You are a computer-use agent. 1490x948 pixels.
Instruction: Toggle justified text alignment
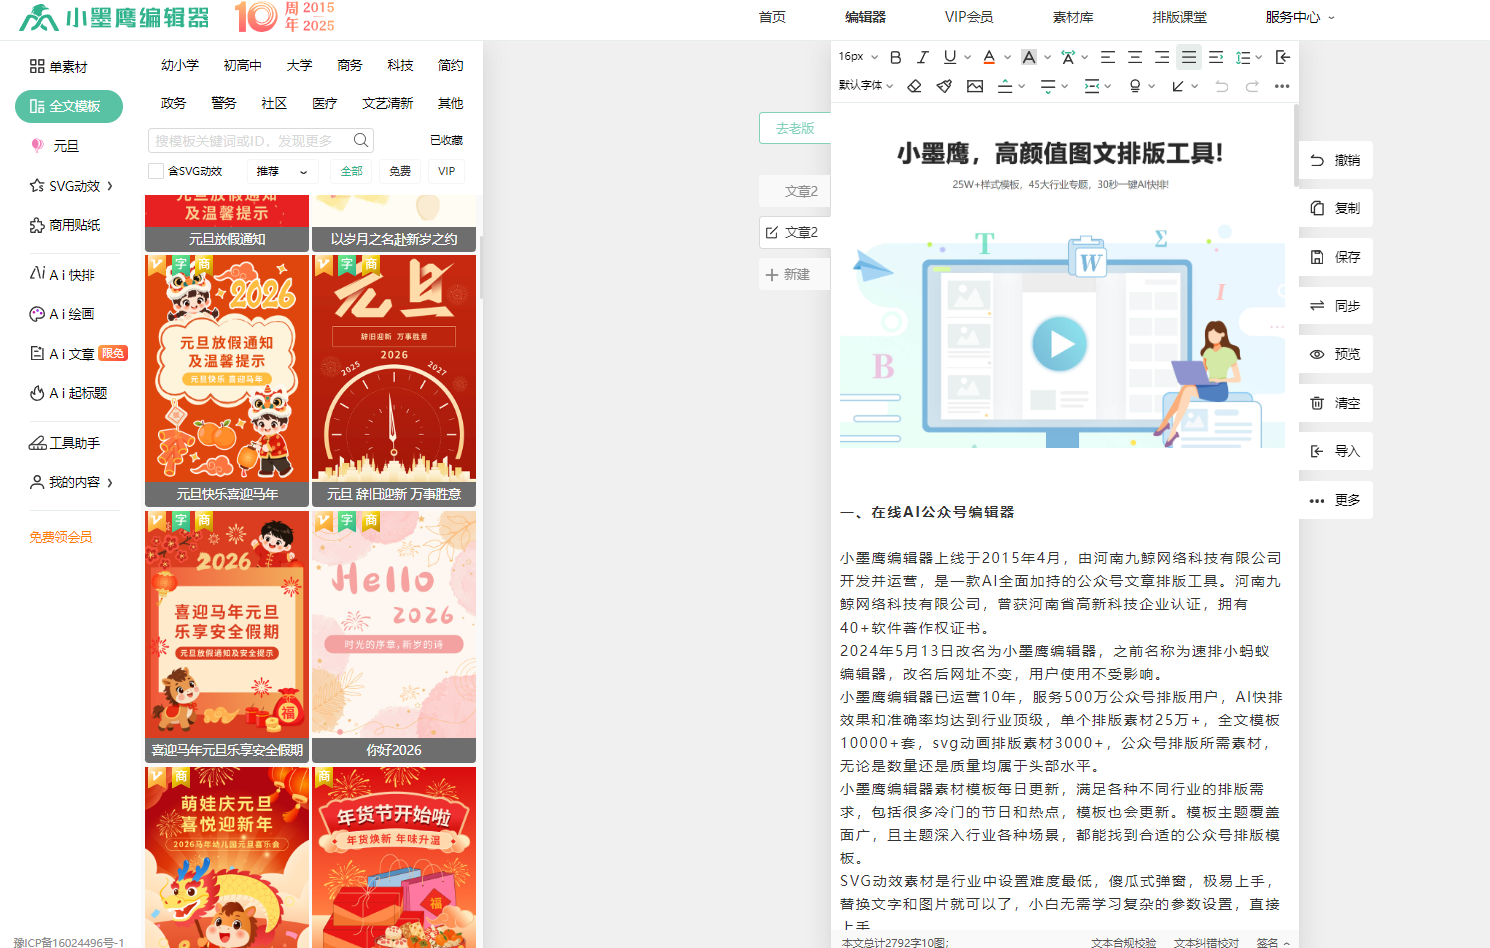pyautogui.click(x=1189, y=57)
